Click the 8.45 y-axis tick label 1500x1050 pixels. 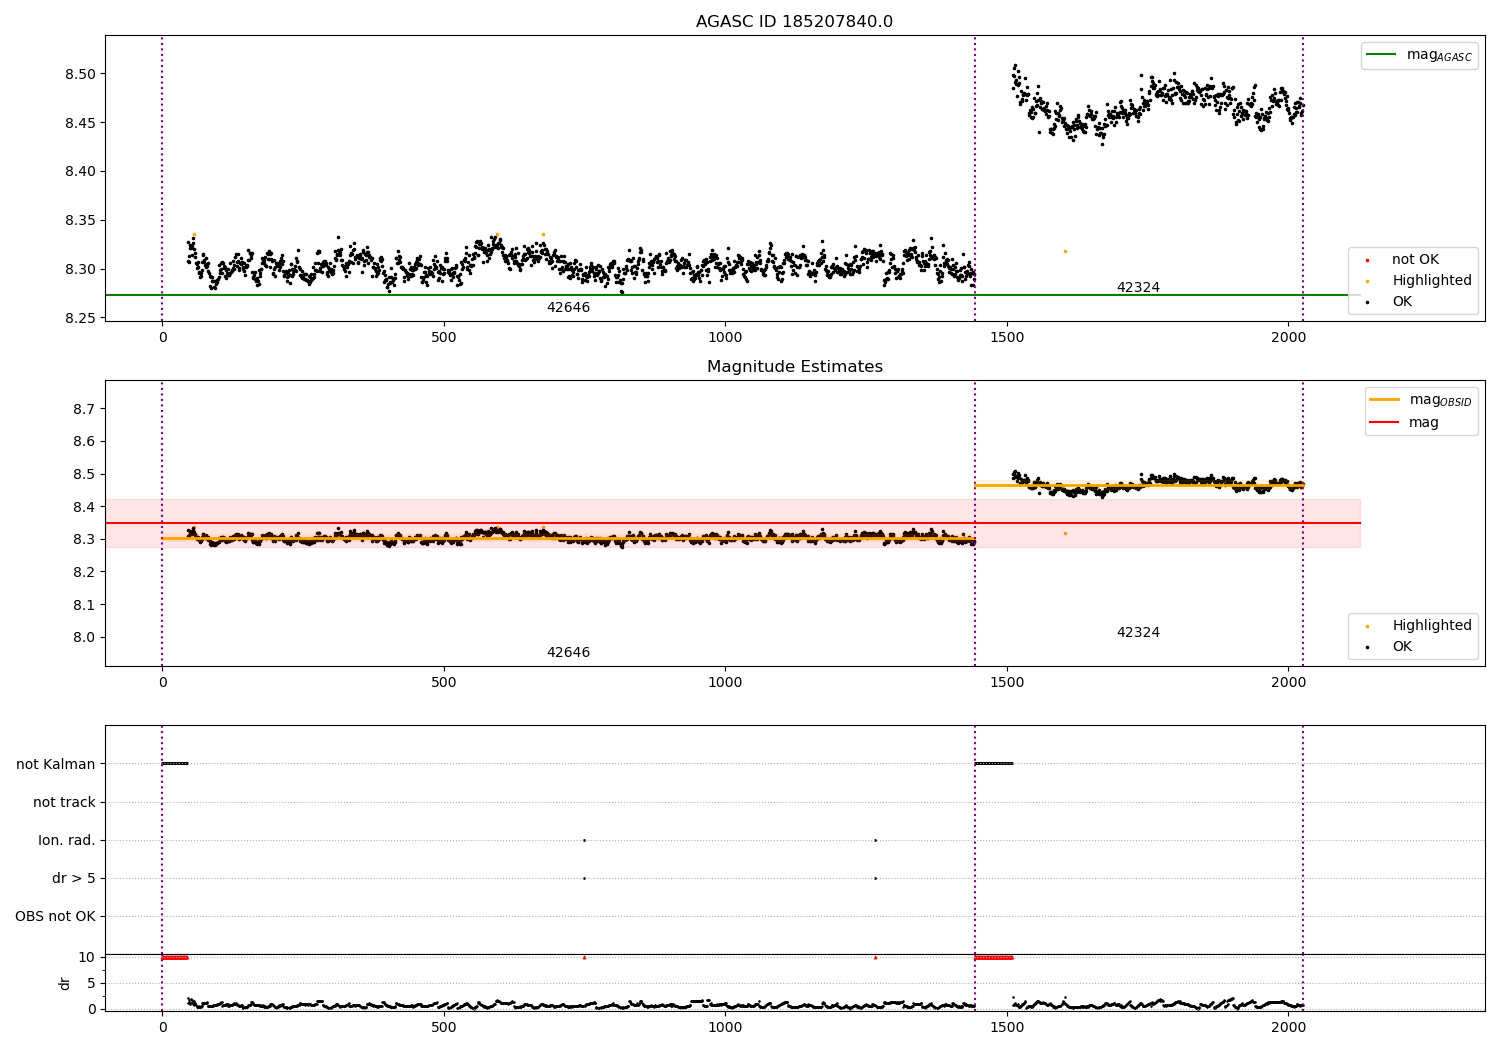coord(80,124)
